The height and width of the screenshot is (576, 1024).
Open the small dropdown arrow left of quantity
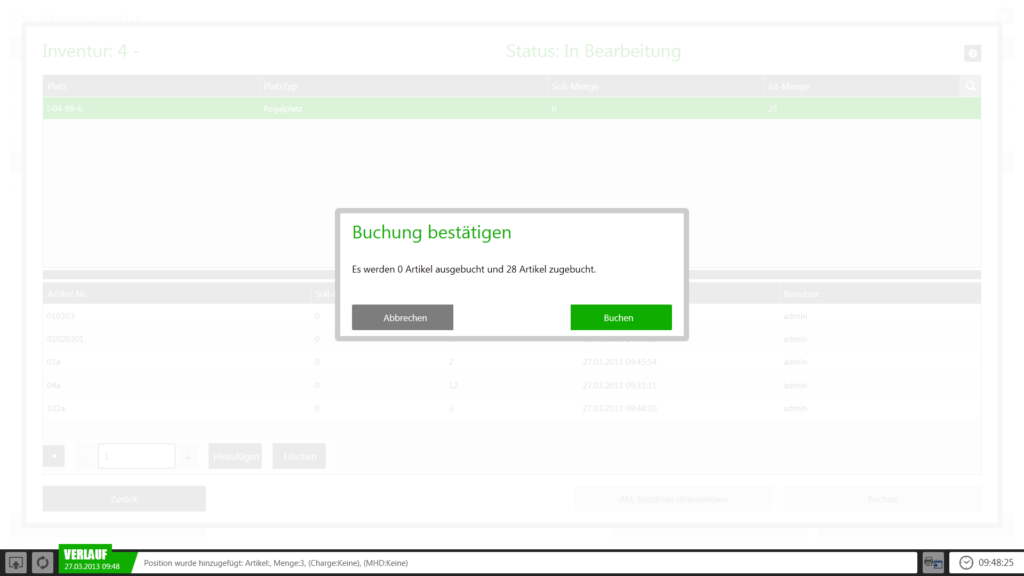coord(54,457)
